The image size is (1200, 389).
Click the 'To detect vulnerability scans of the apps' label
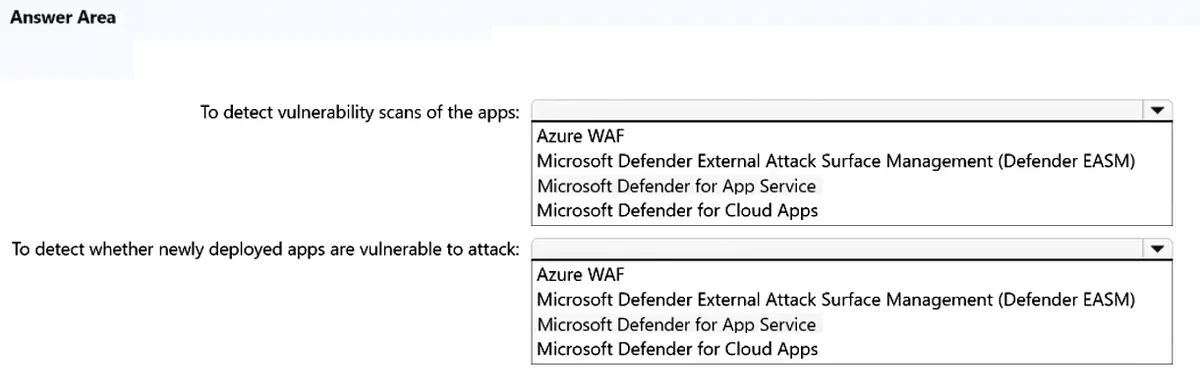click(x=360, y=112)
